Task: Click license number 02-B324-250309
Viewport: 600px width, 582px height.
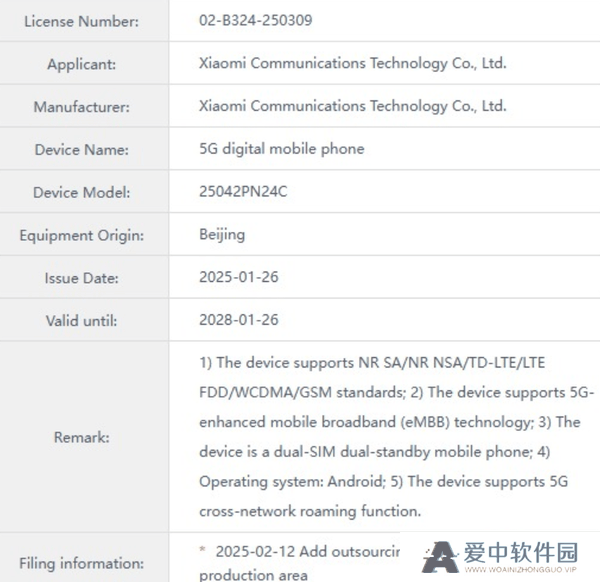Action: (256, 20)
